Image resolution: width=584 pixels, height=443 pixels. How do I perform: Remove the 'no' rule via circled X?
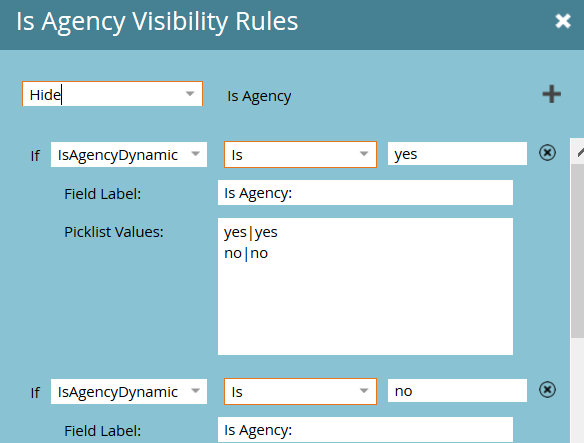click(548, 390)
